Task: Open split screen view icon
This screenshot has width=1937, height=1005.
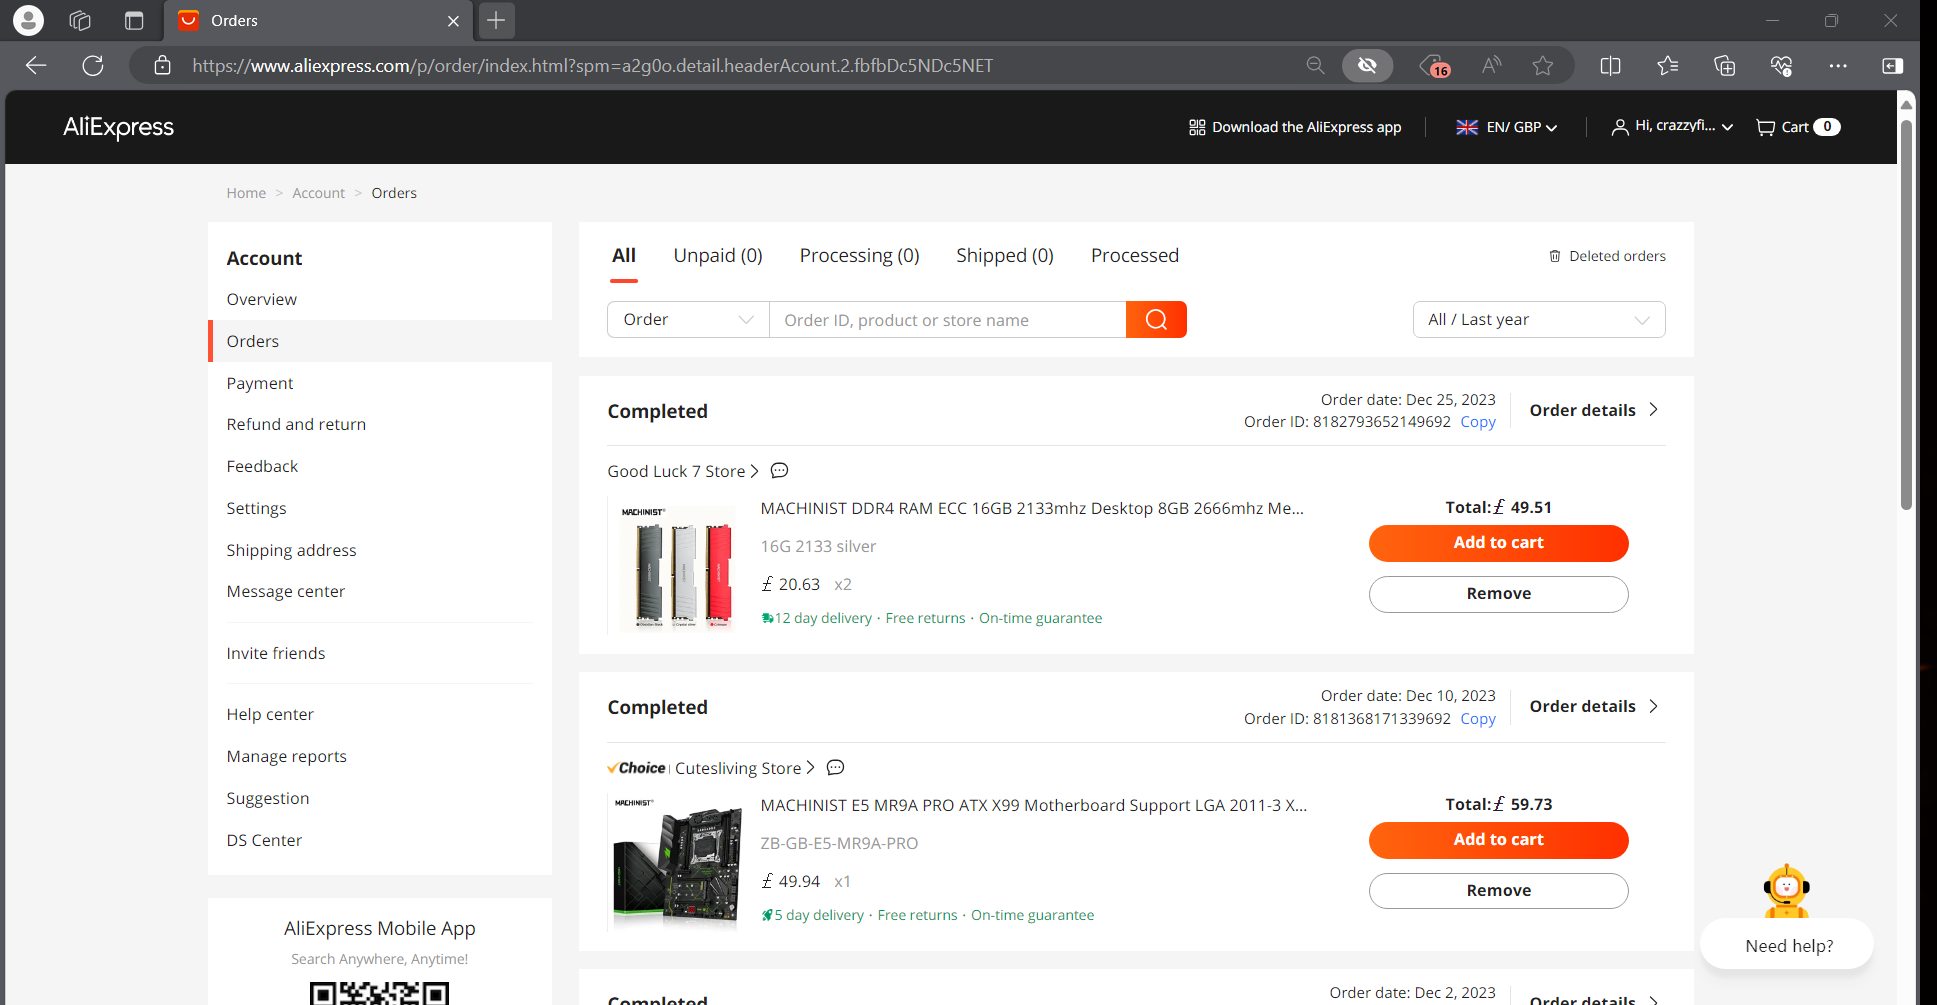Action: click(1610, 66)
